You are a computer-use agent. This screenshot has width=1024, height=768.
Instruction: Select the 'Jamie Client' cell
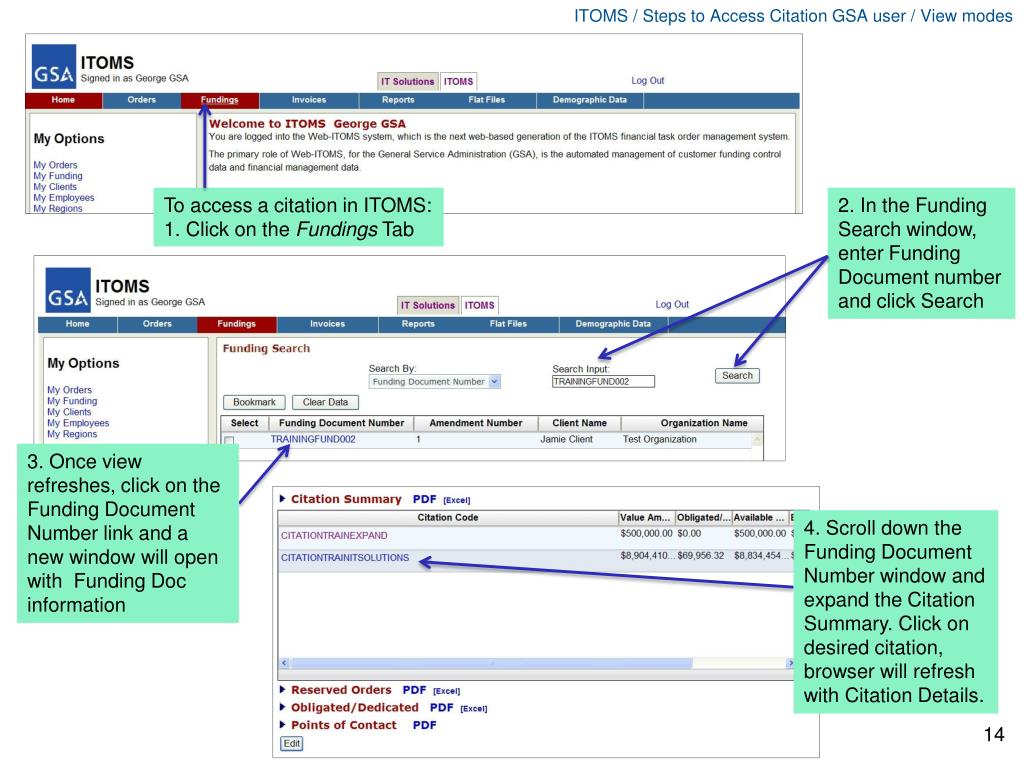pyautogui.click(x=566, y=440)
